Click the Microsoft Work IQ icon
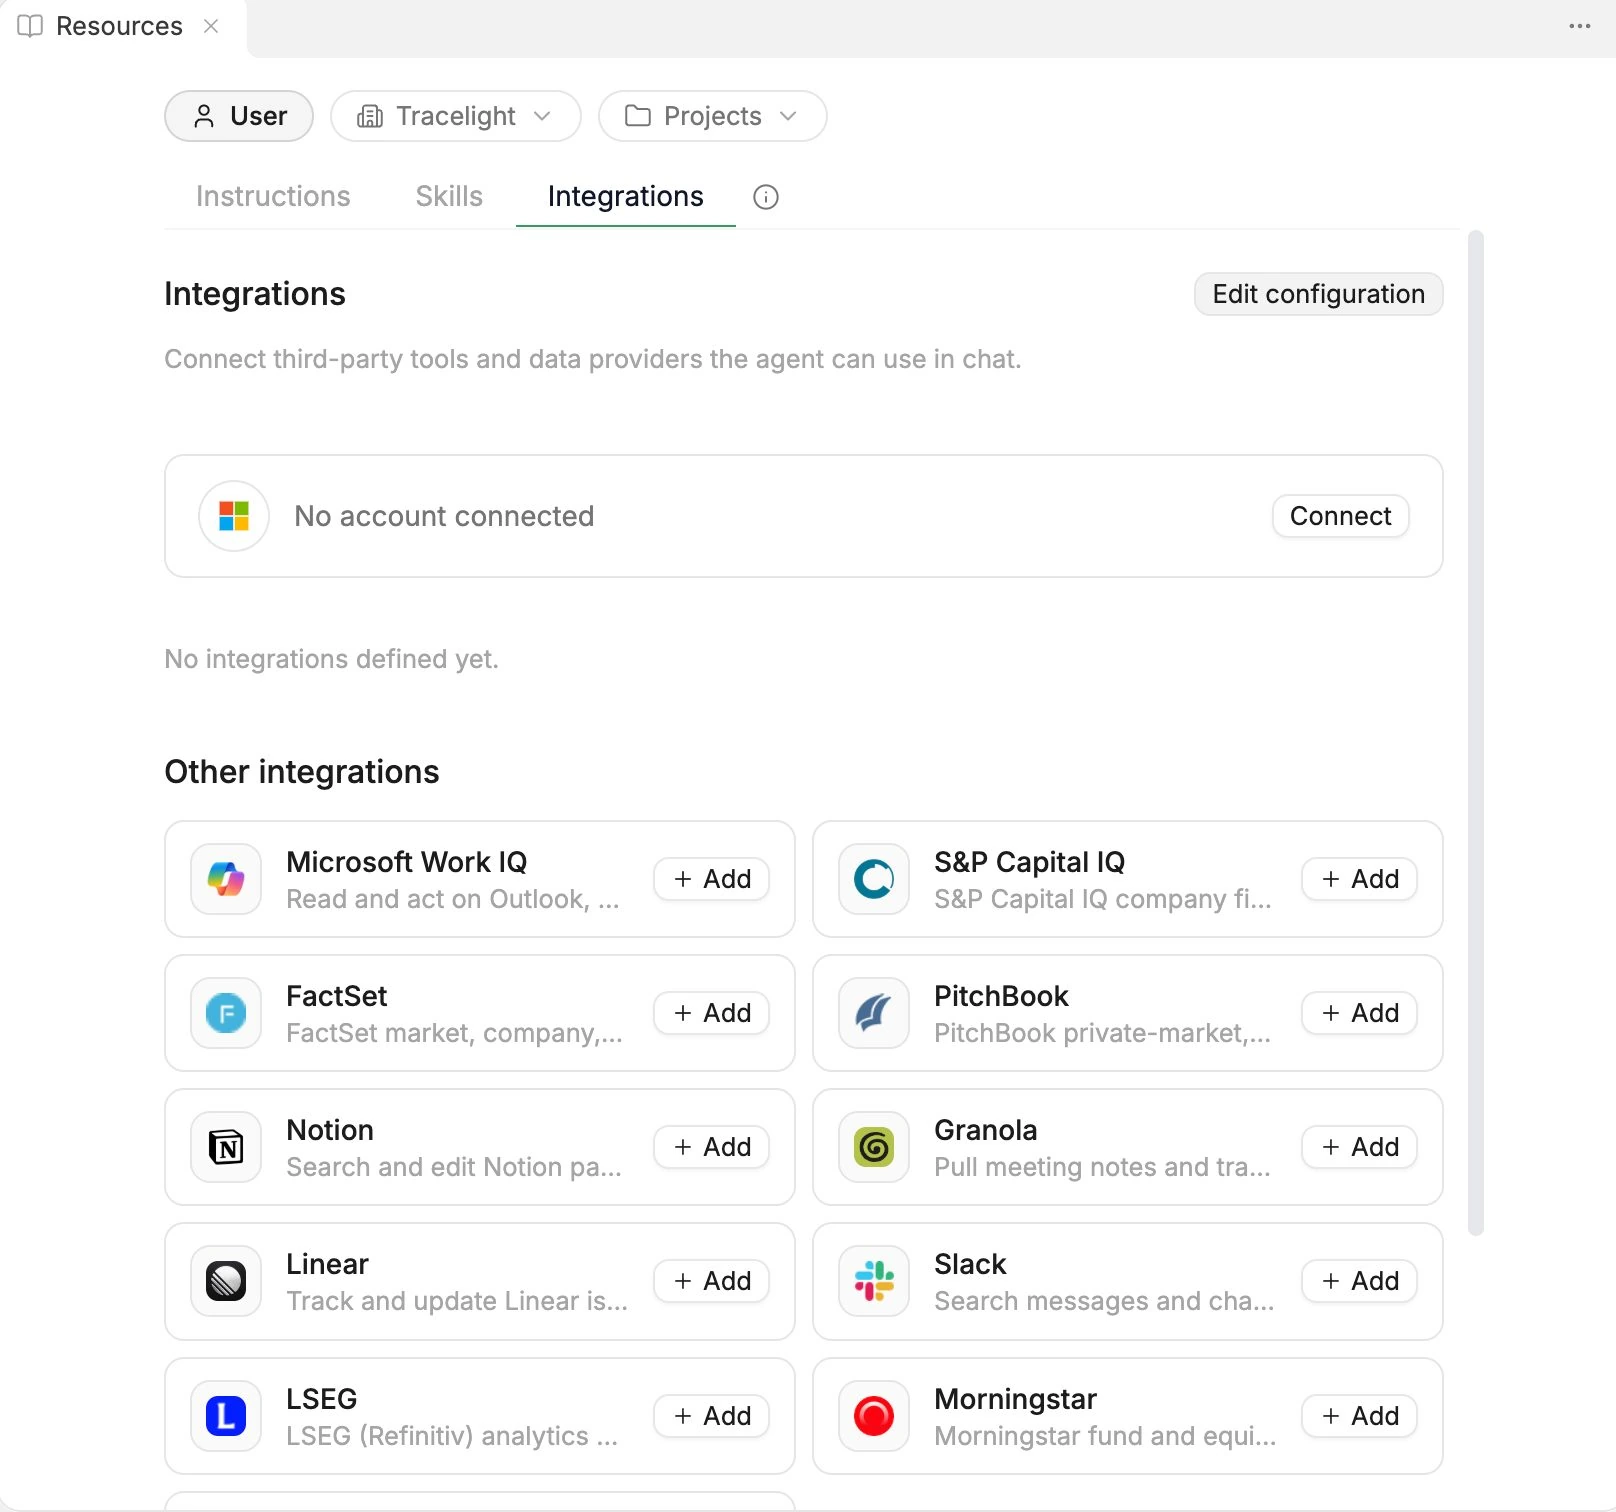Image resolution: width=1616 pixels, height=1512 pixels. 226,879
